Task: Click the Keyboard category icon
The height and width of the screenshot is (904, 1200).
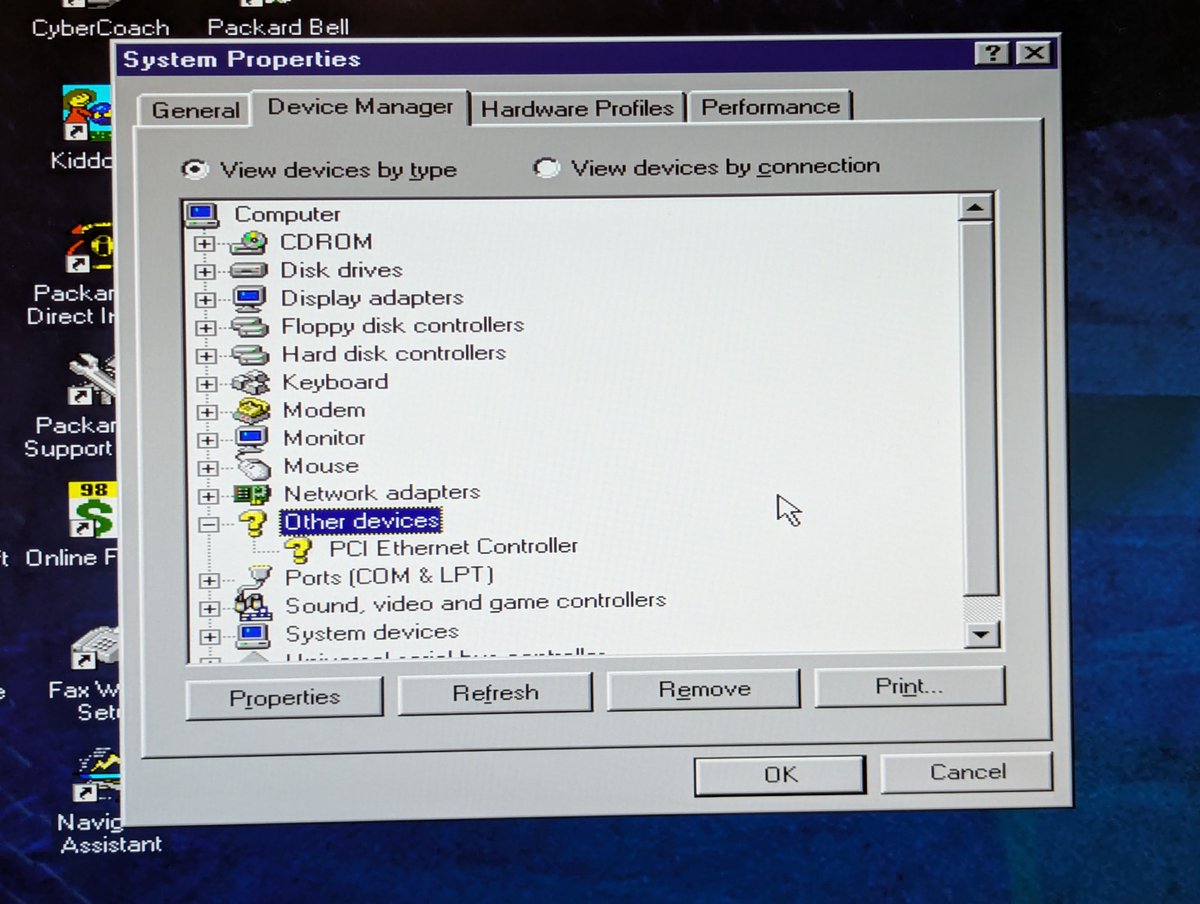Action: [x=250, y=382]
